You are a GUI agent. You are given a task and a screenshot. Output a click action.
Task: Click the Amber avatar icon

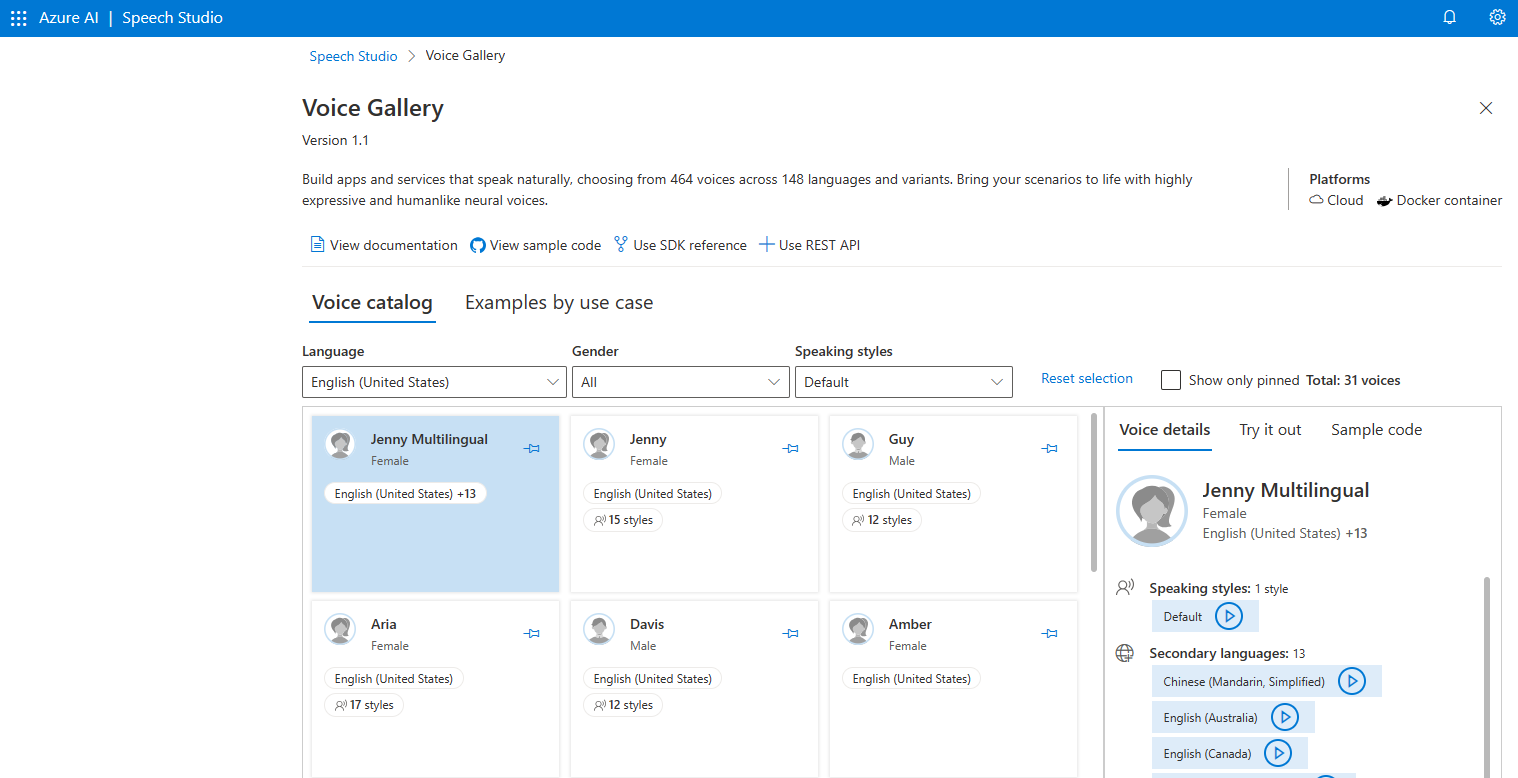point(858,629)
